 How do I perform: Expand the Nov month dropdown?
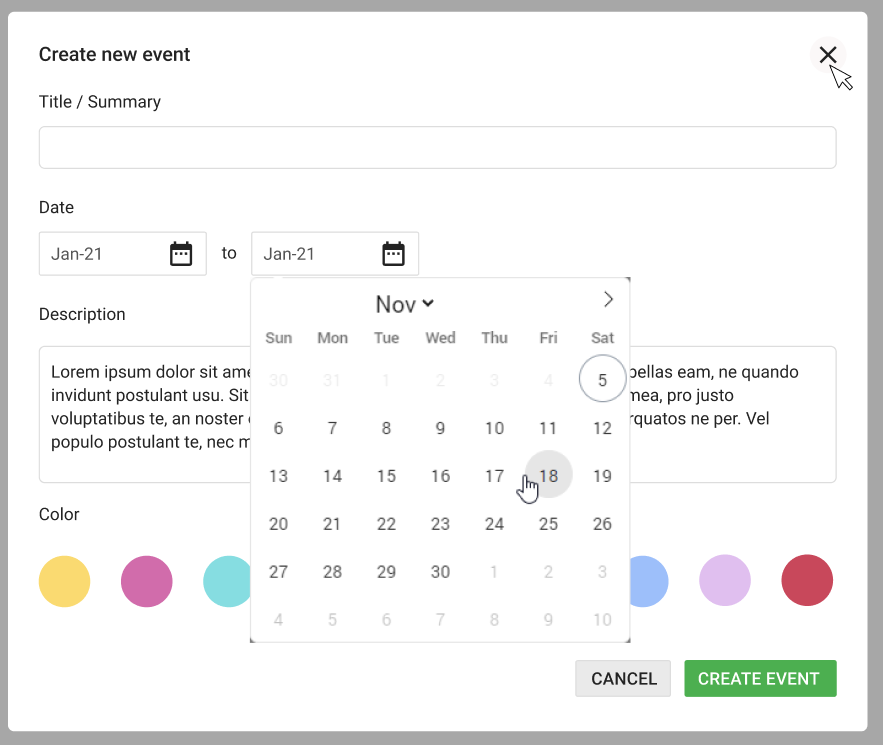pyautogui.click(x=405, y=304)
